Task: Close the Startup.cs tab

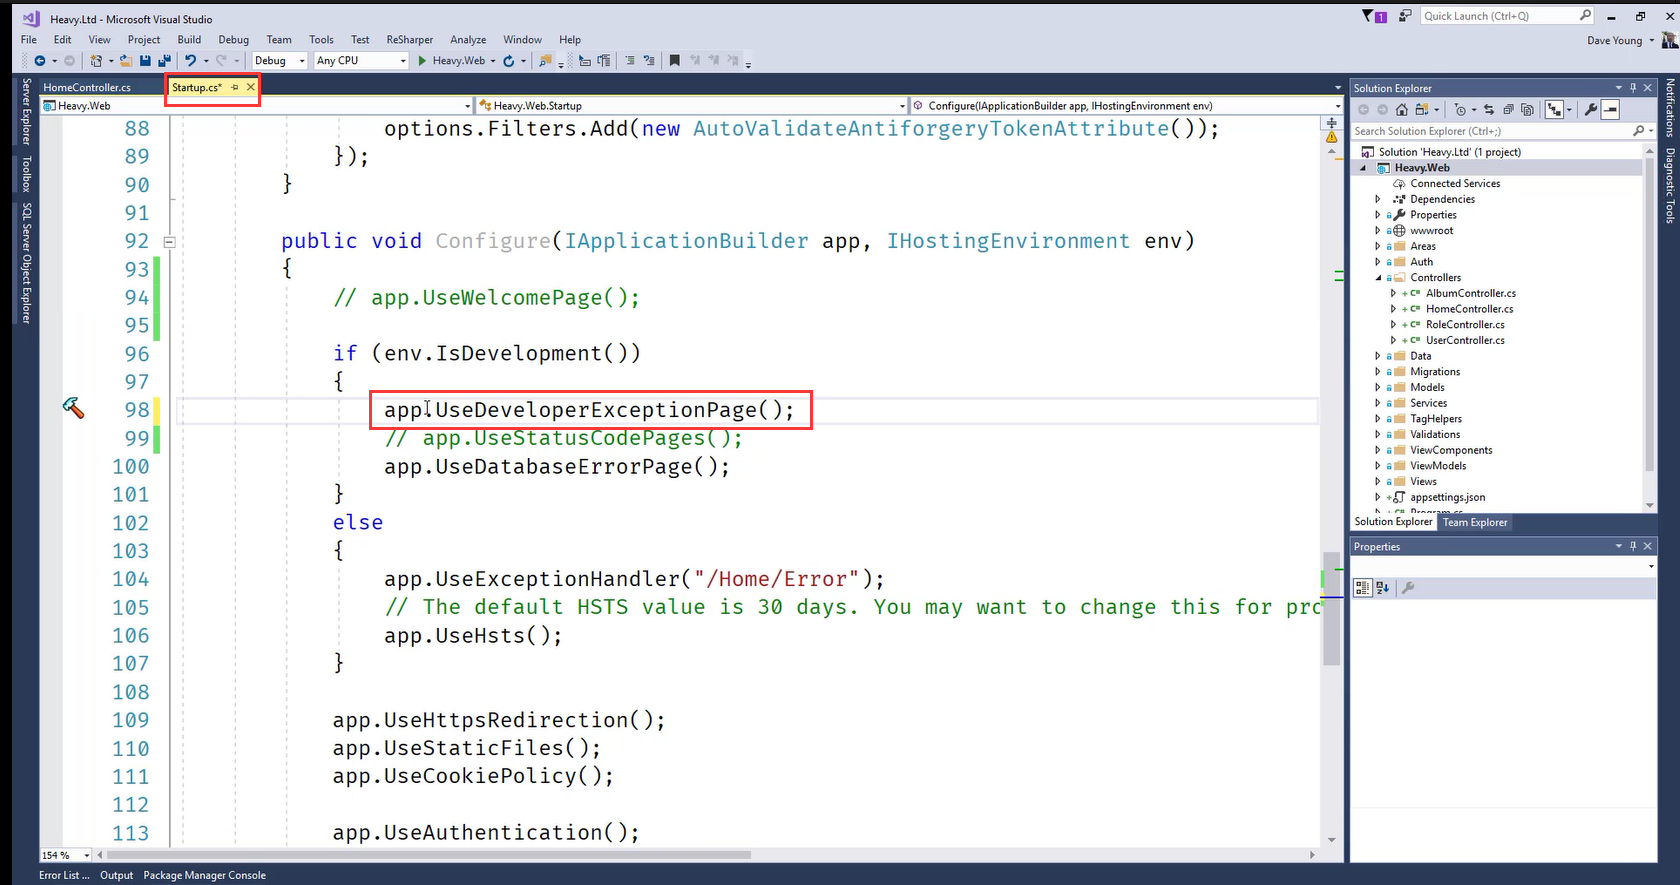Action: click(251, 88)
